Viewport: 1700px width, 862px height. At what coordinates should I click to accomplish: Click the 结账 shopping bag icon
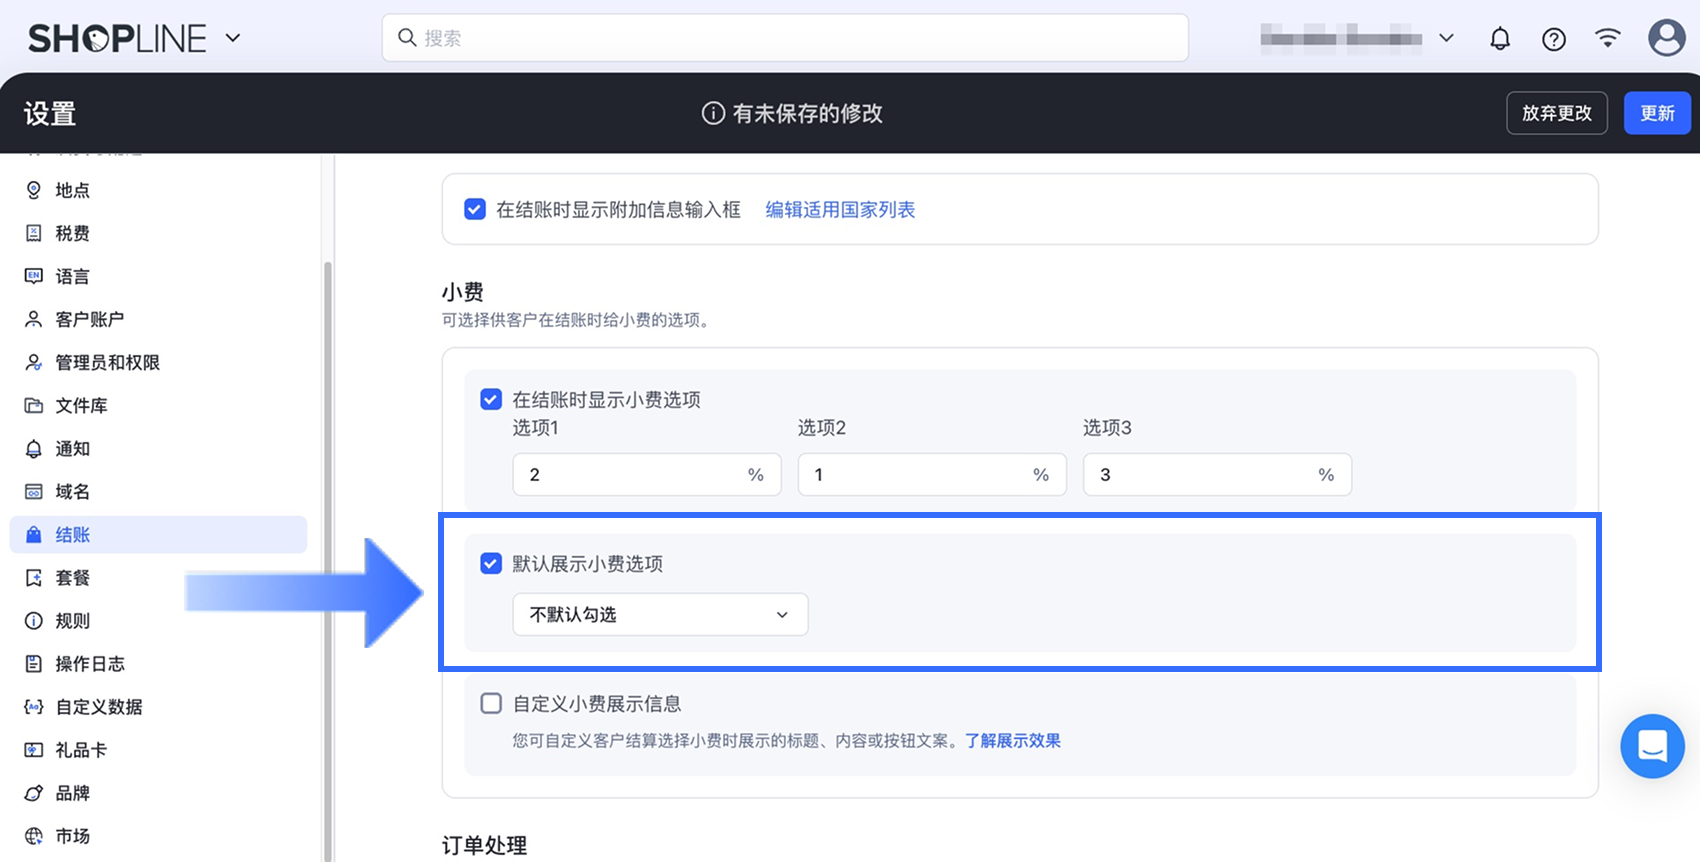coord(34,534)
